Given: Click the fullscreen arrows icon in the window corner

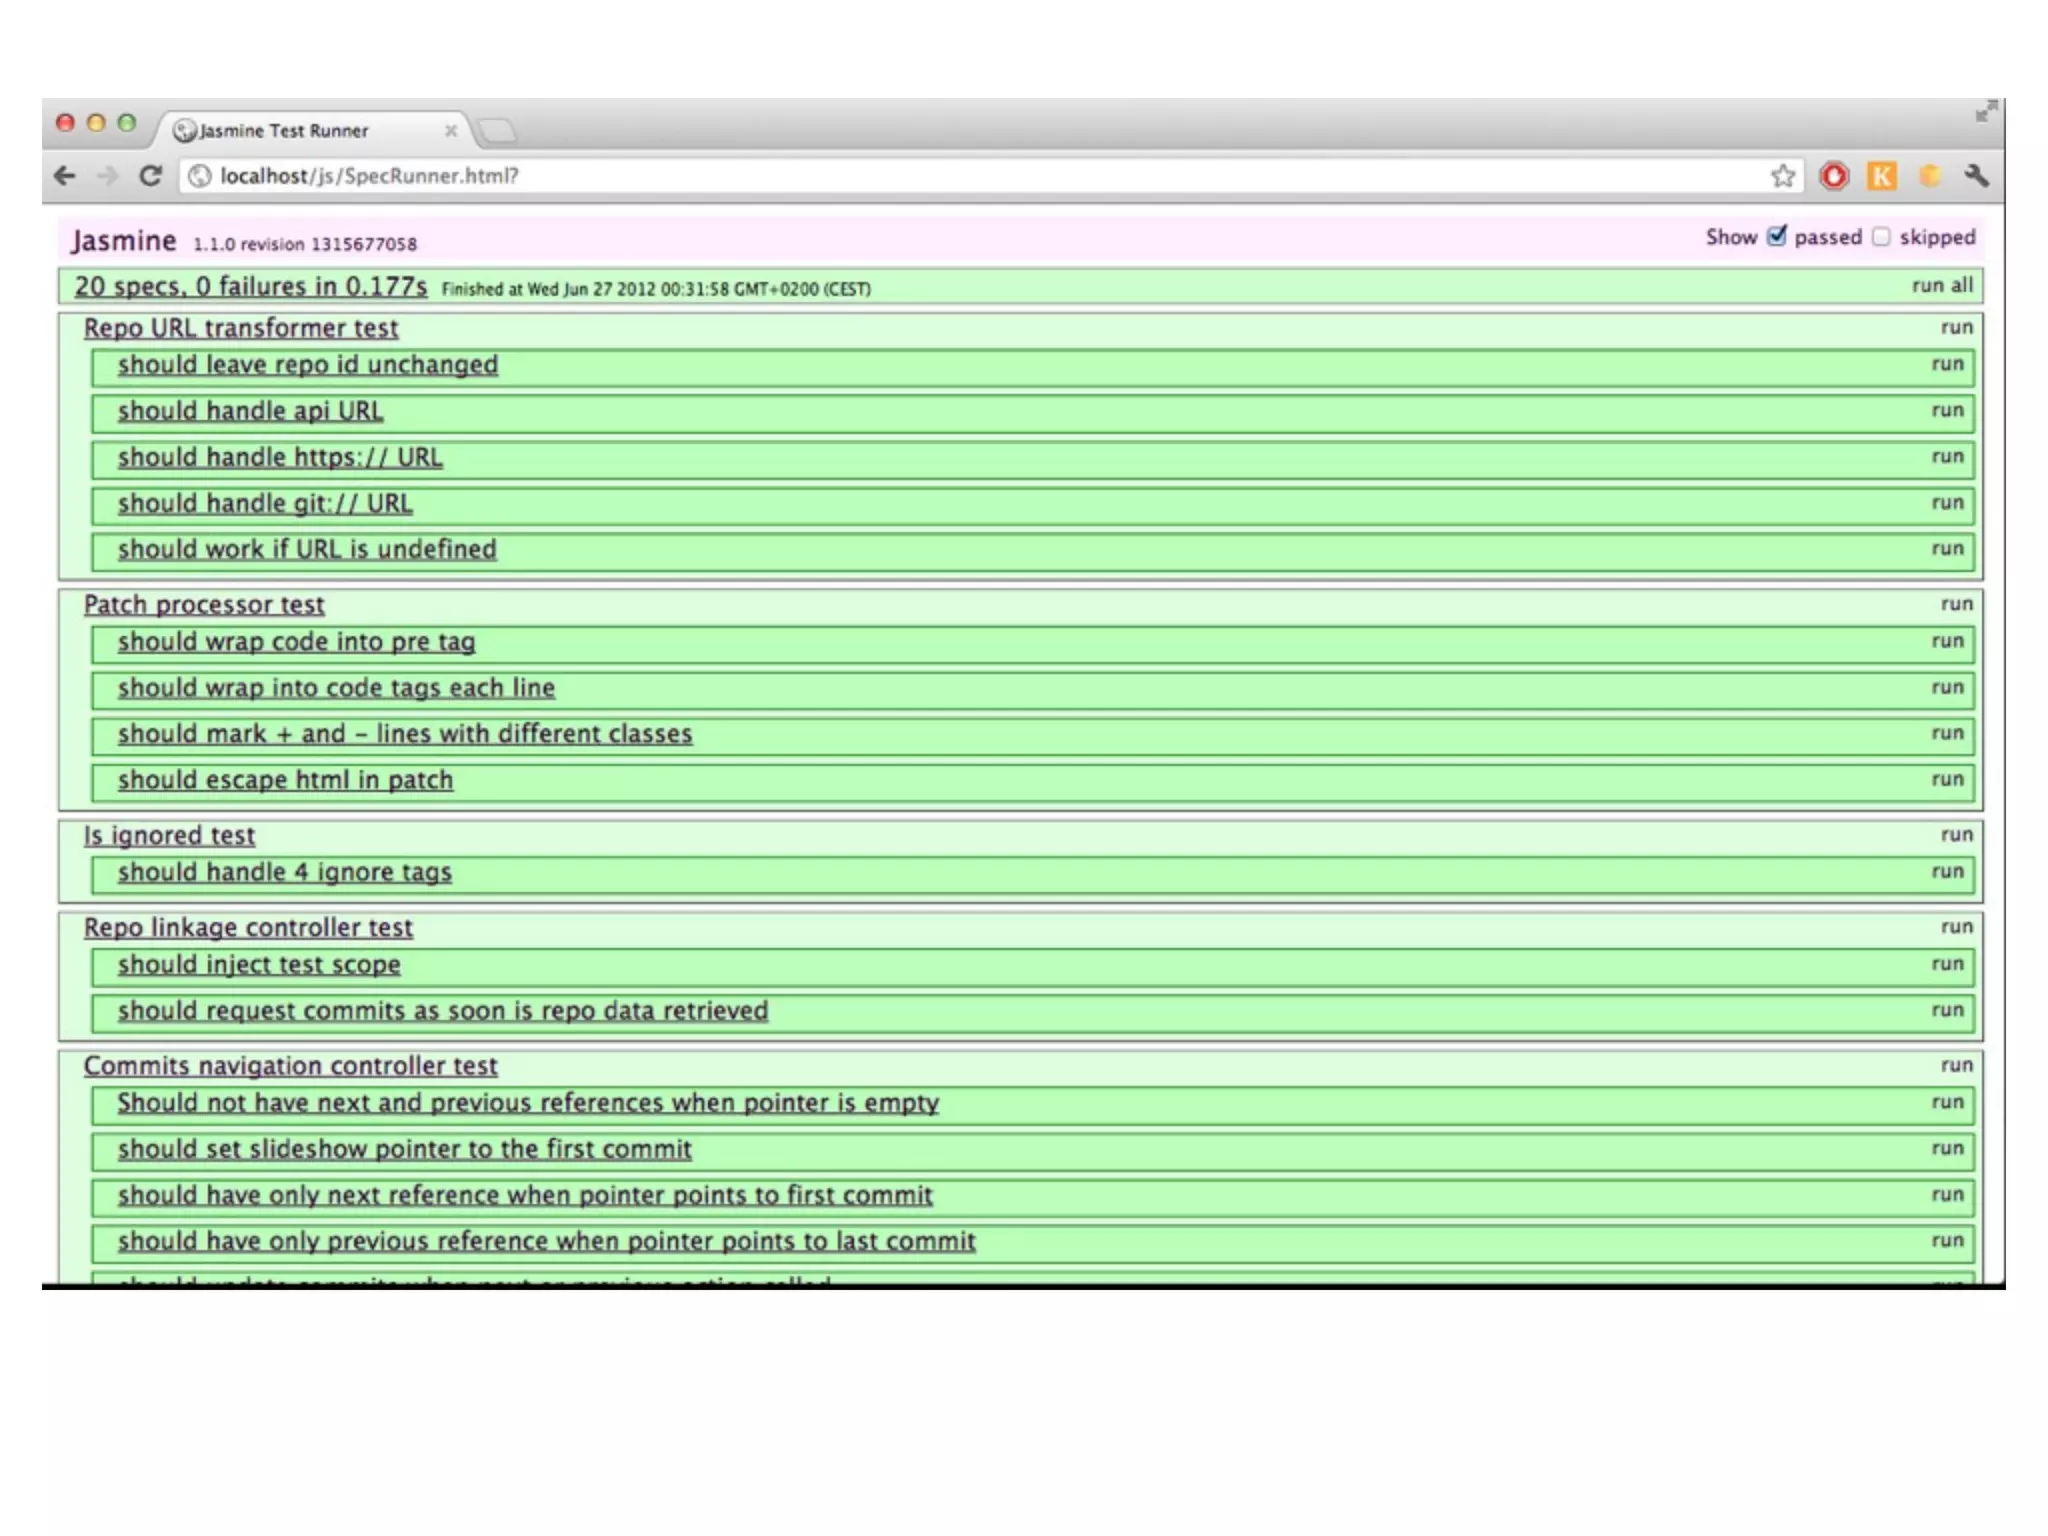Looking at the screenshot, I should (x=1986, y=112).
